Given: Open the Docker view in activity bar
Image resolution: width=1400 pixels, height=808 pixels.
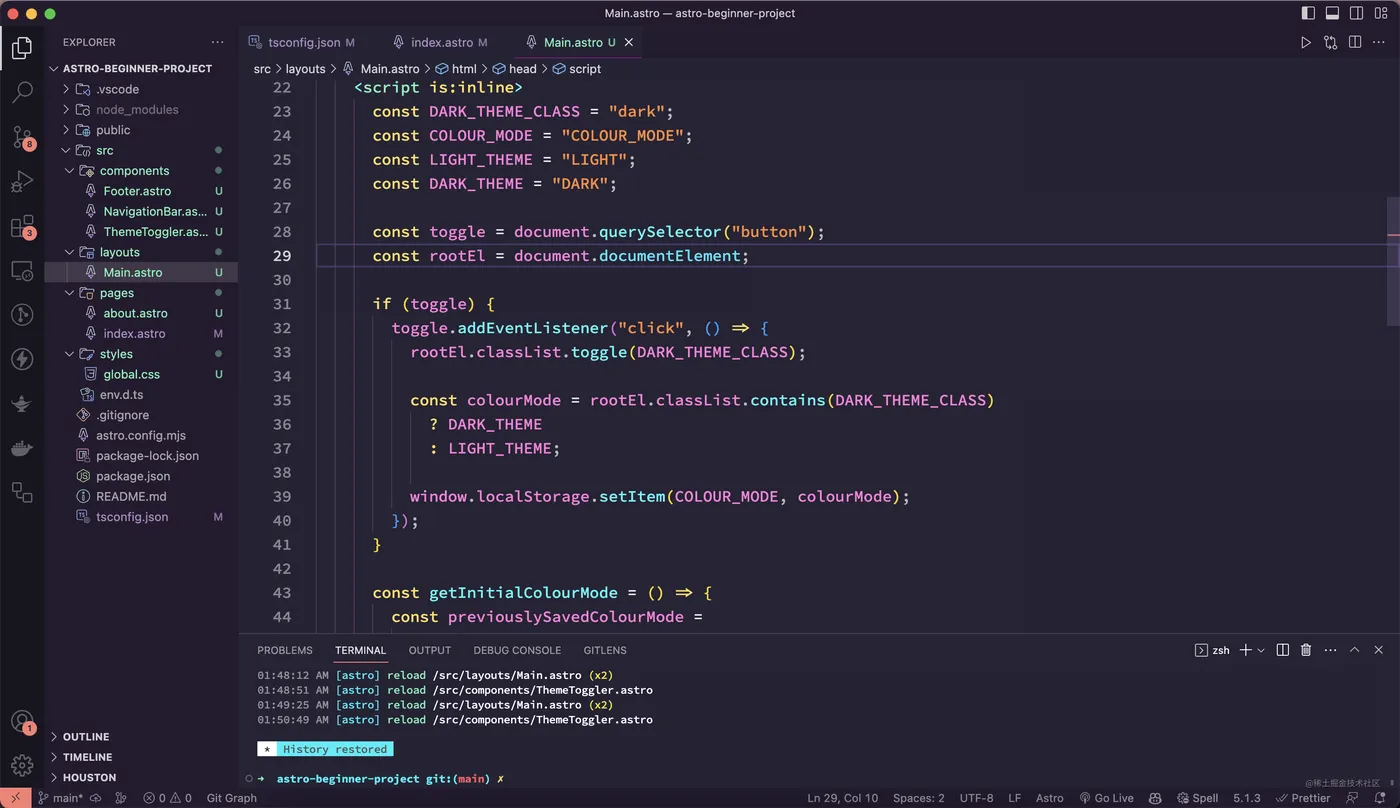Looking at the screenshot, I should tap(22, 448).
